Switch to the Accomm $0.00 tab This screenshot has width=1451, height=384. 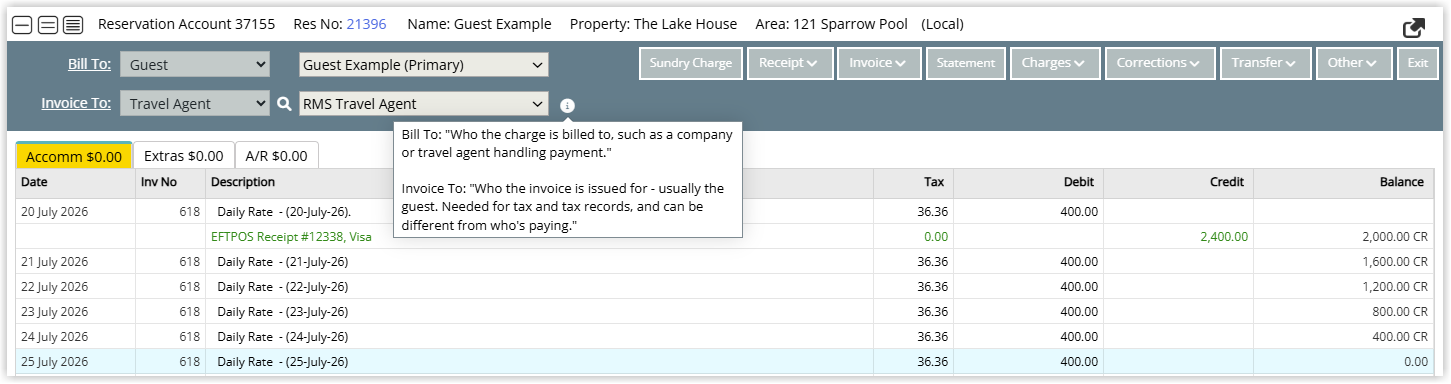pyautogui.click(x=74, y=156)
